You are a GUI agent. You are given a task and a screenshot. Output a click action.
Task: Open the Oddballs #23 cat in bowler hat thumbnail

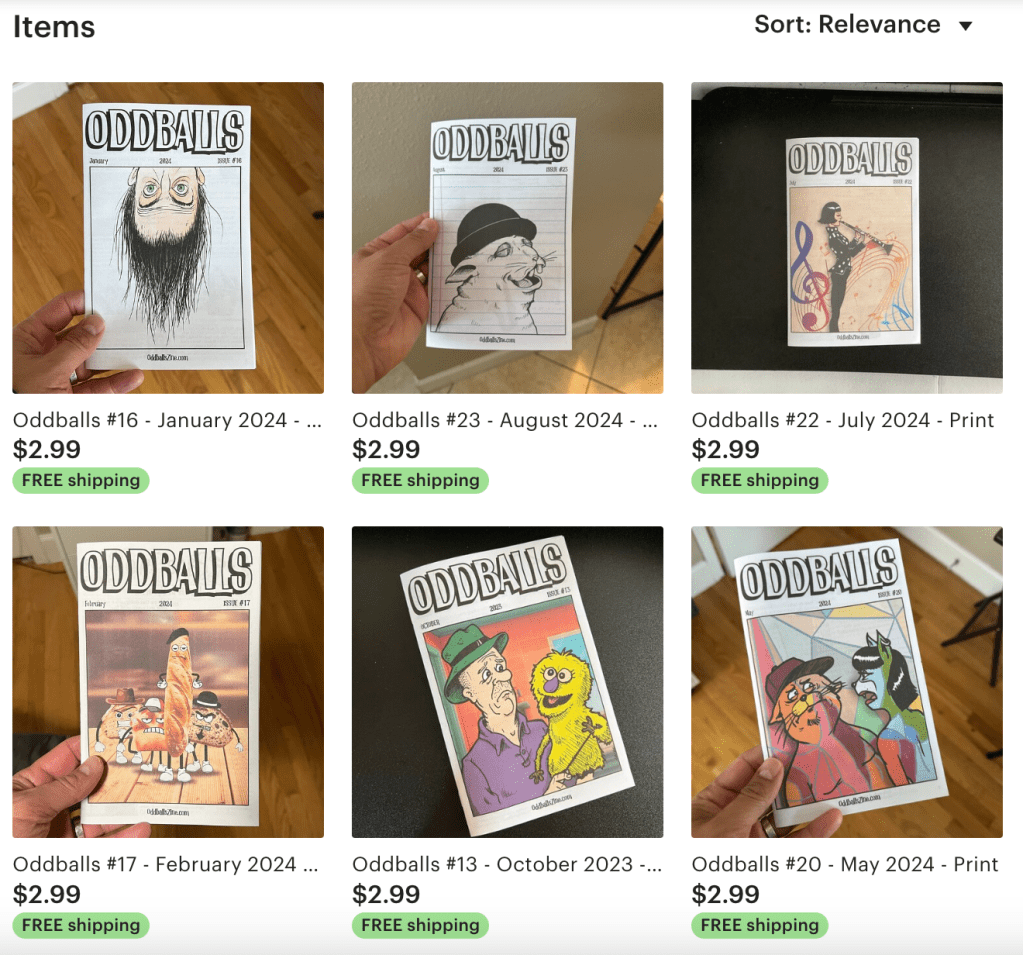click(x=508, y=237)
